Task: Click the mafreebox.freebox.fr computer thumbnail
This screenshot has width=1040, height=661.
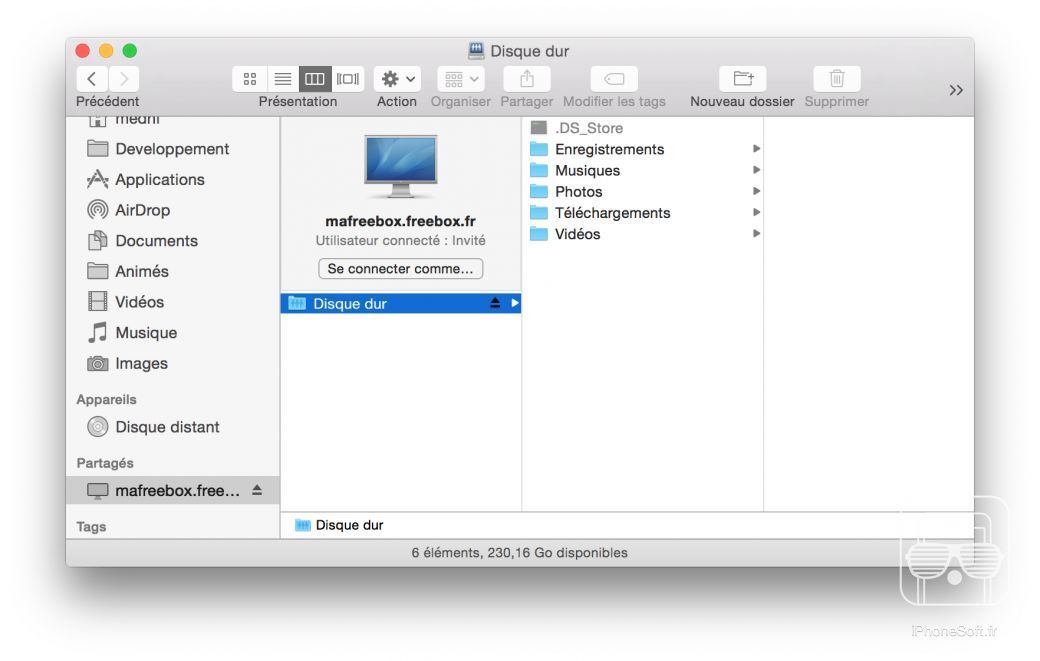Action: coord(401,166)
